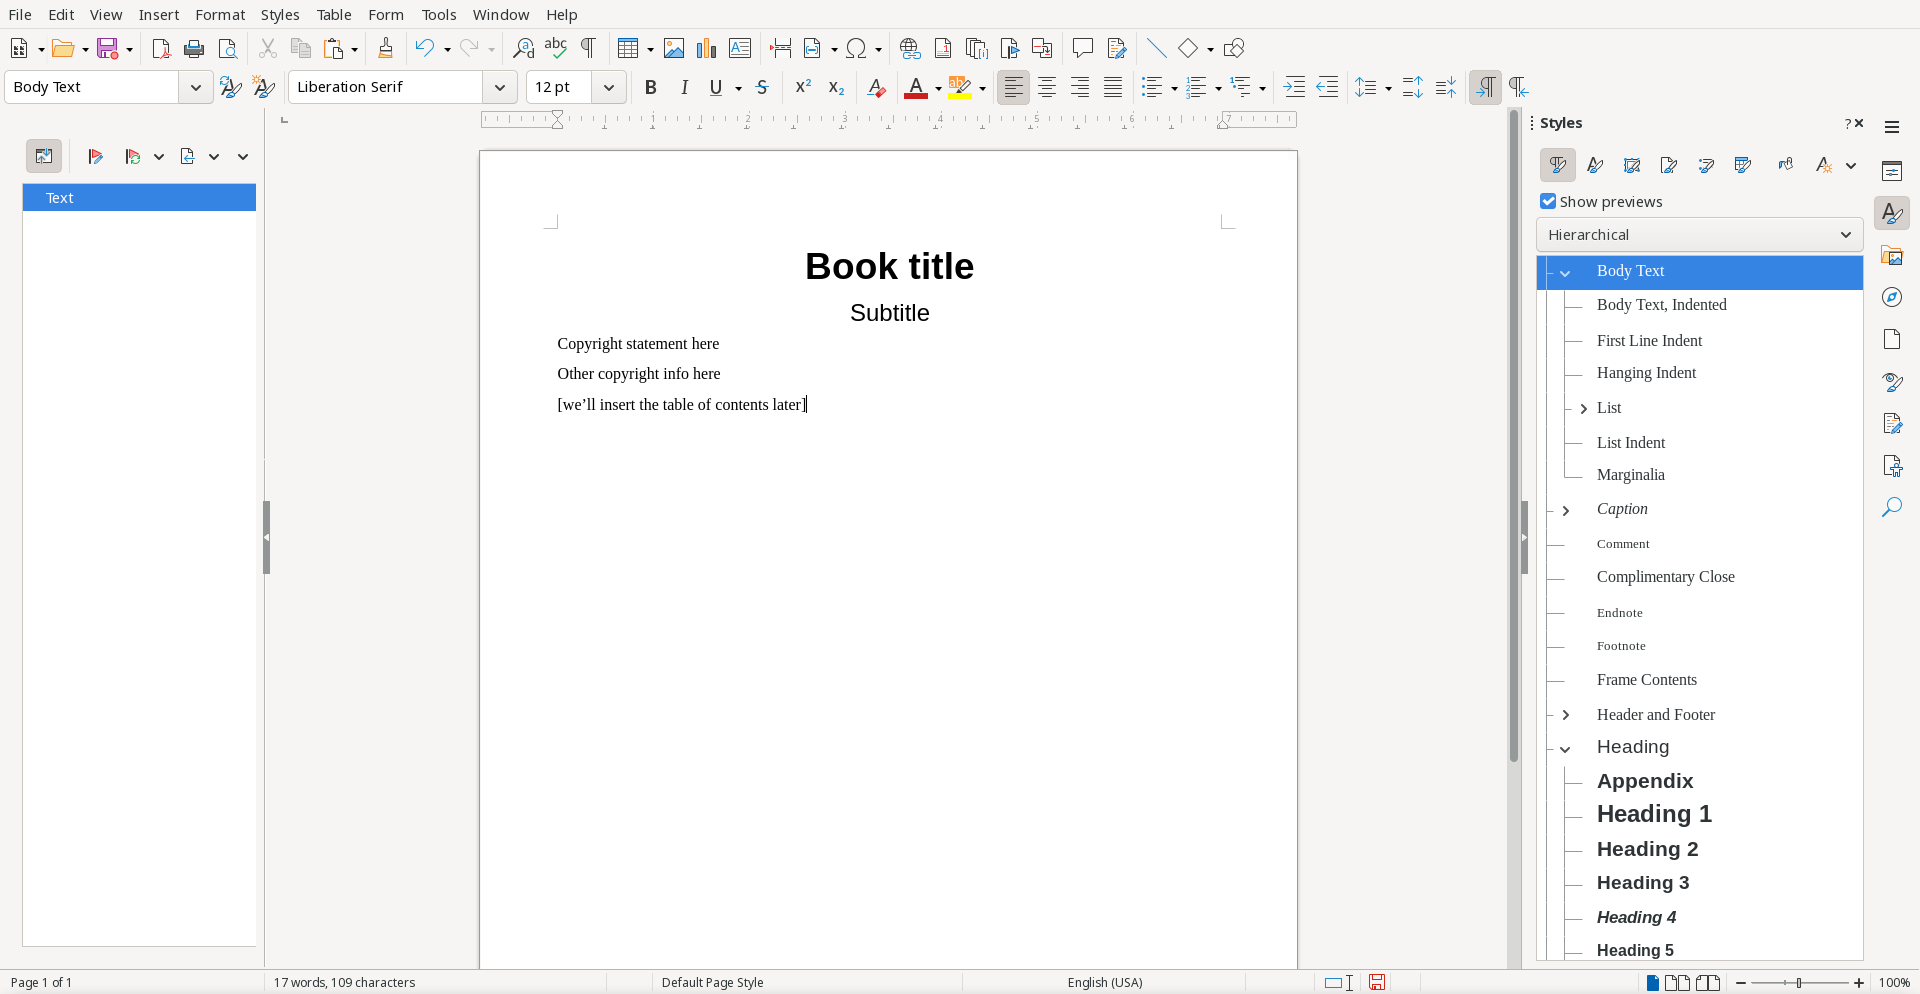Set Justified alignment
The image size is (1920, 994).
click(1113, 88)
